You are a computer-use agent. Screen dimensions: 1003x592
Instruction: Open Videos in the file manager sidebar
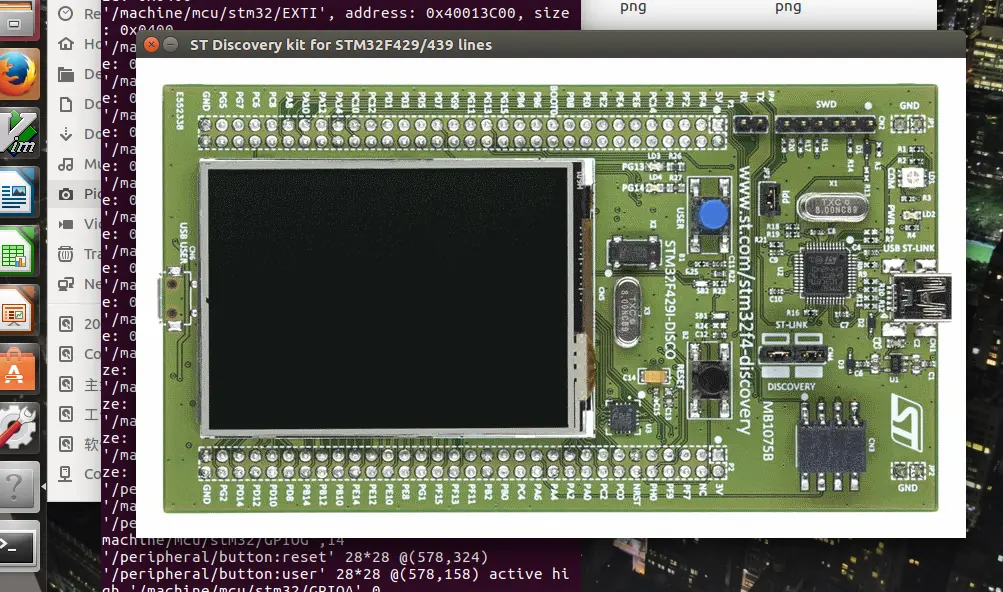point(74,223)
